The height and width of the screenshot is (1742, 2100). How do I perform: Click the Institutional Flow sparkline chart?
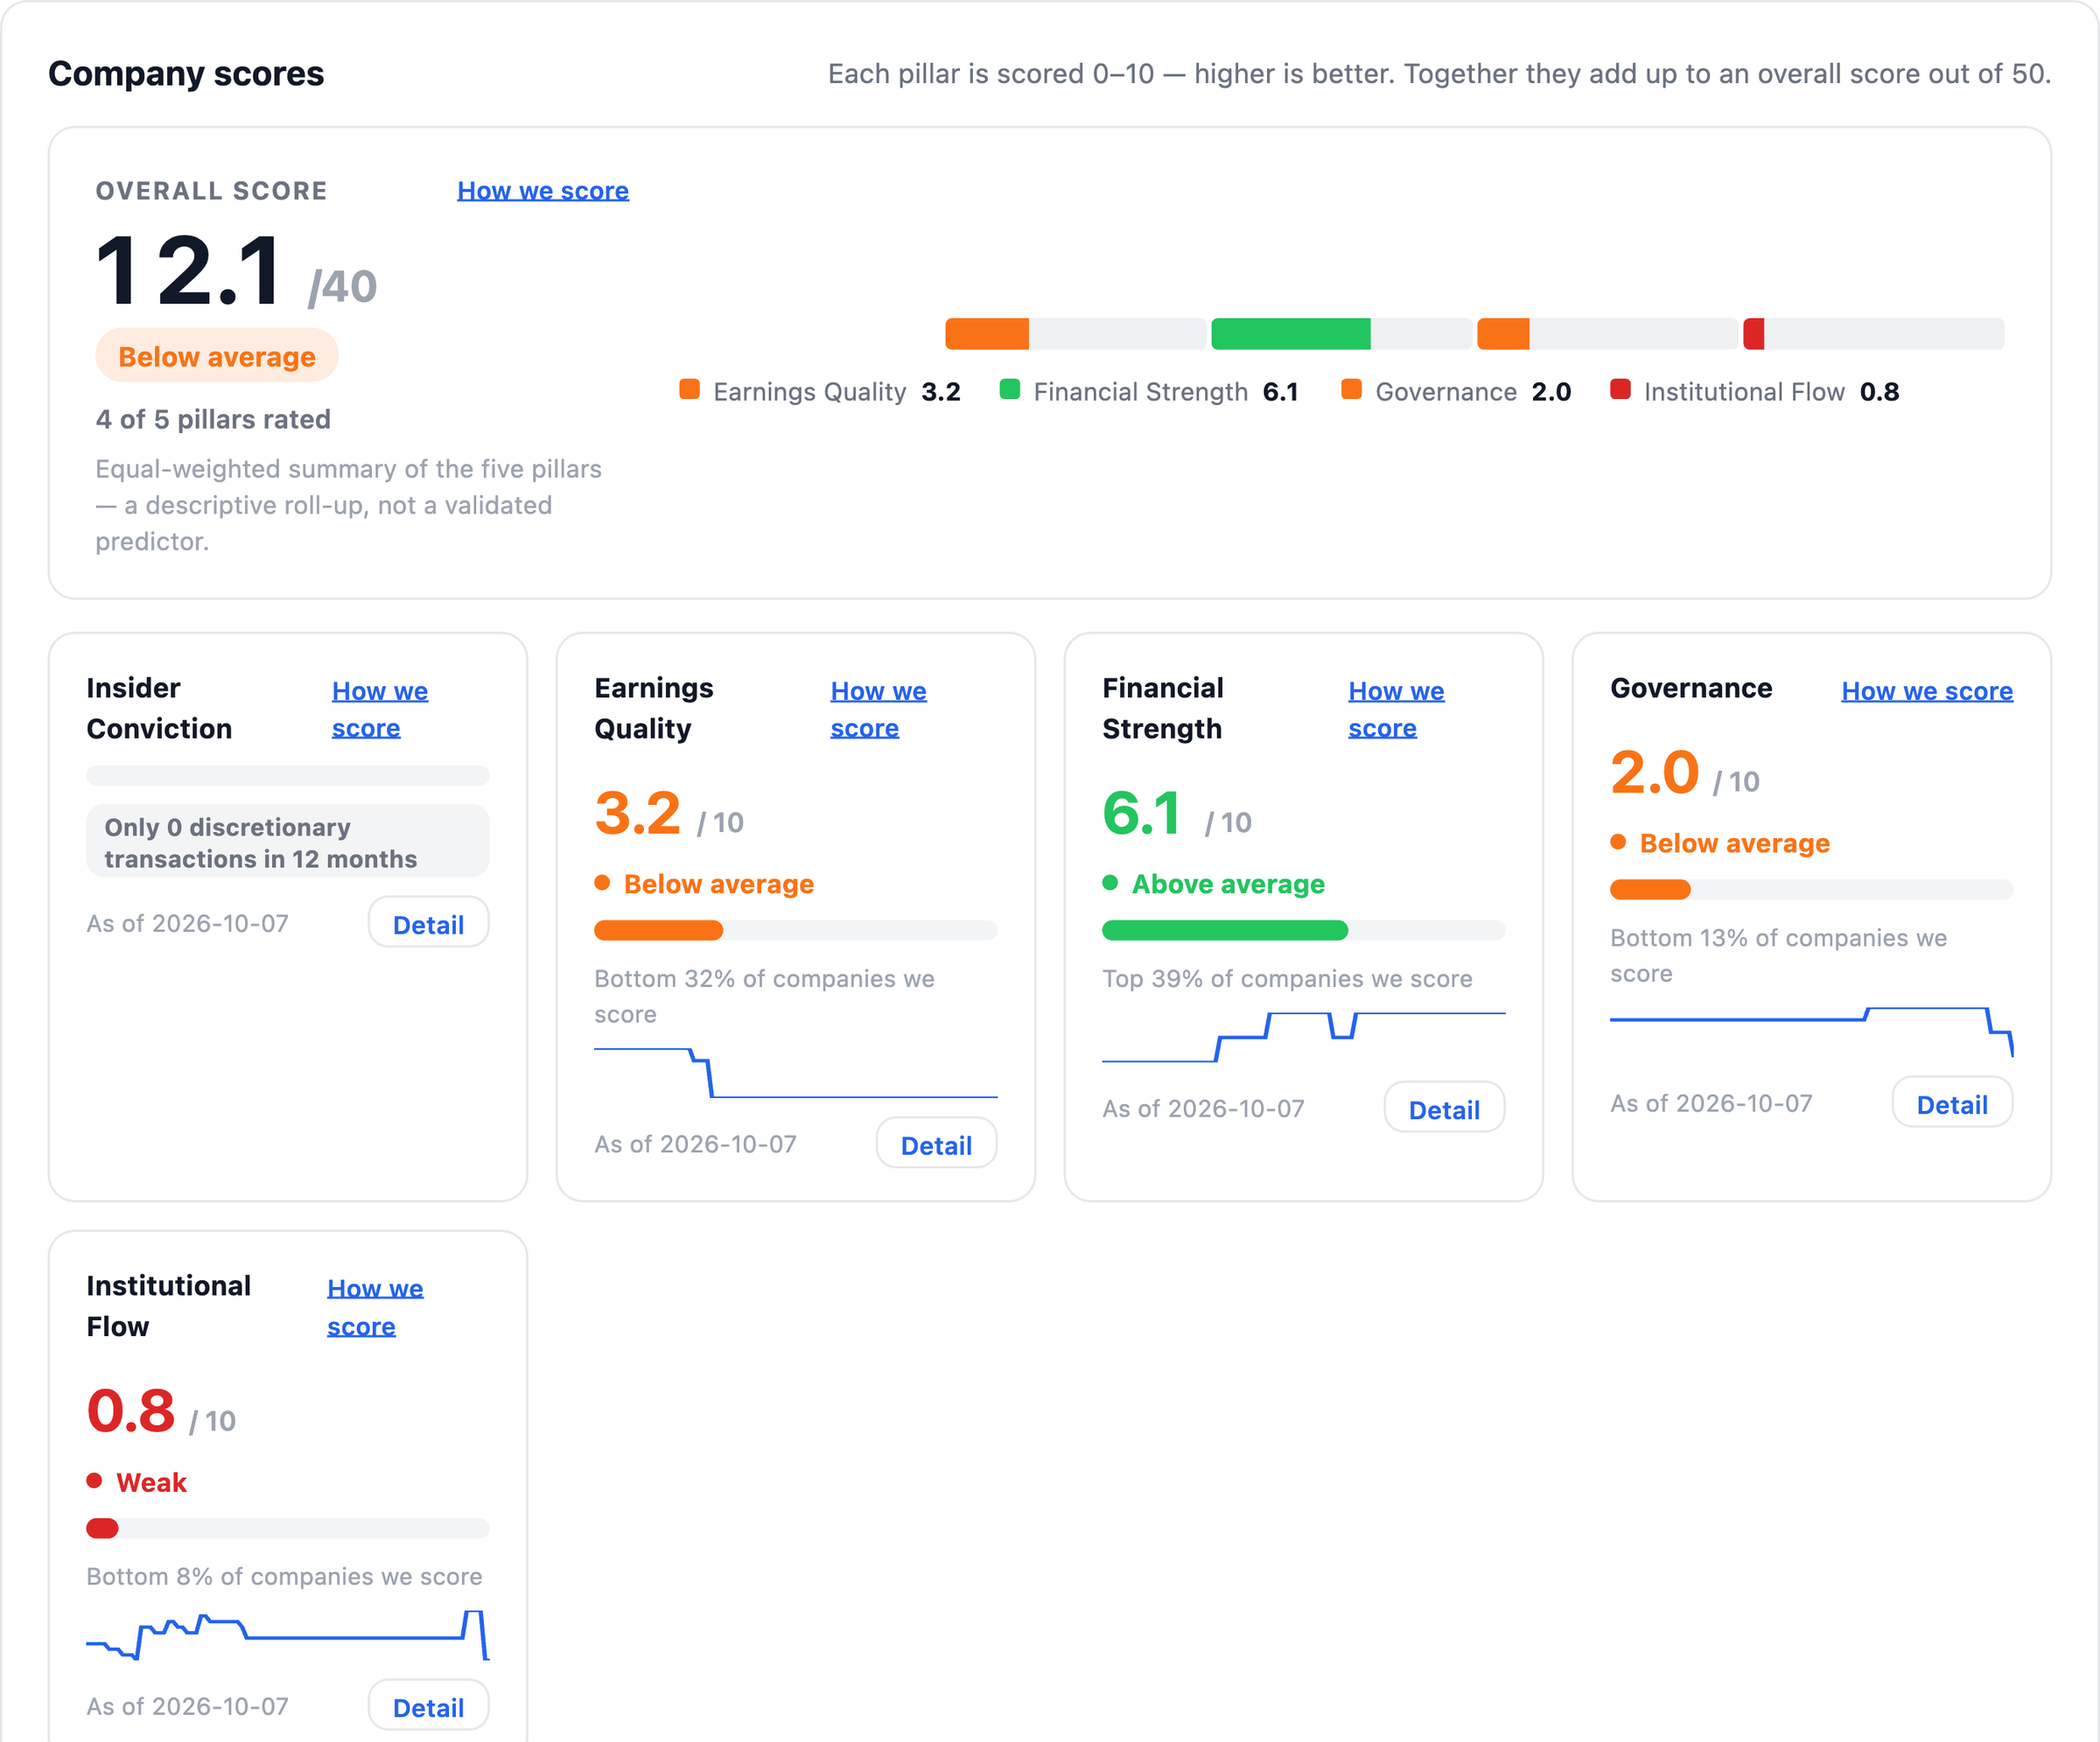[x=287, y=1634]
